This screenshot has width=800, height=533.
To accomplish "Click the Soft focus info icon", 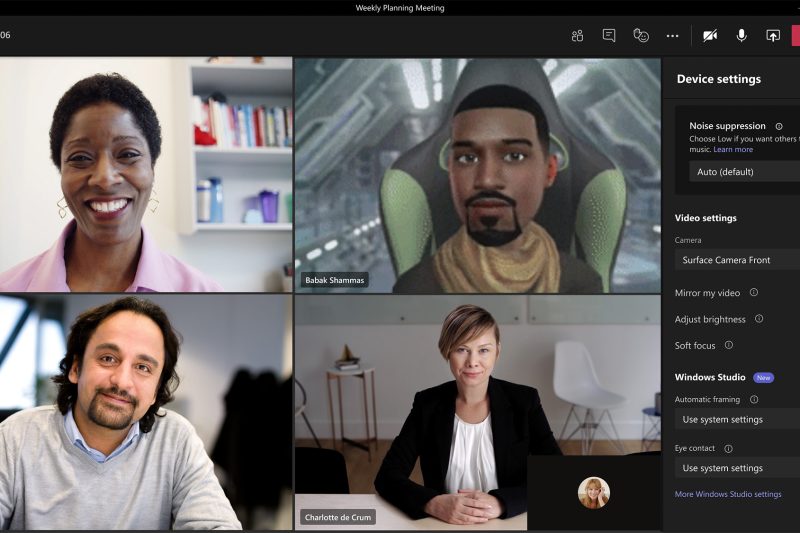I will pyautogui.click(x=729, y=345).
